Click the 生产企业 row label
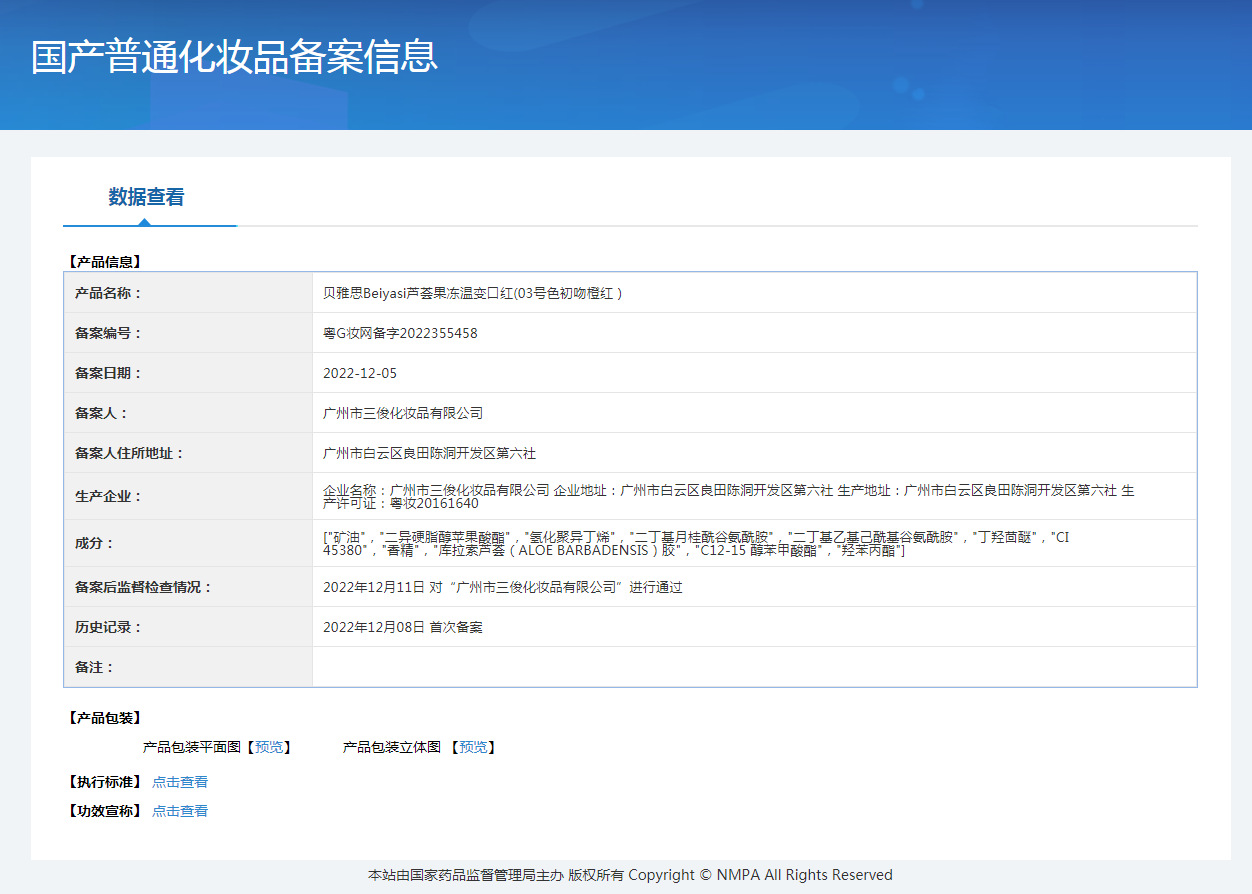Viewport: 1252px width, 894px height. [x=109, y=496]
